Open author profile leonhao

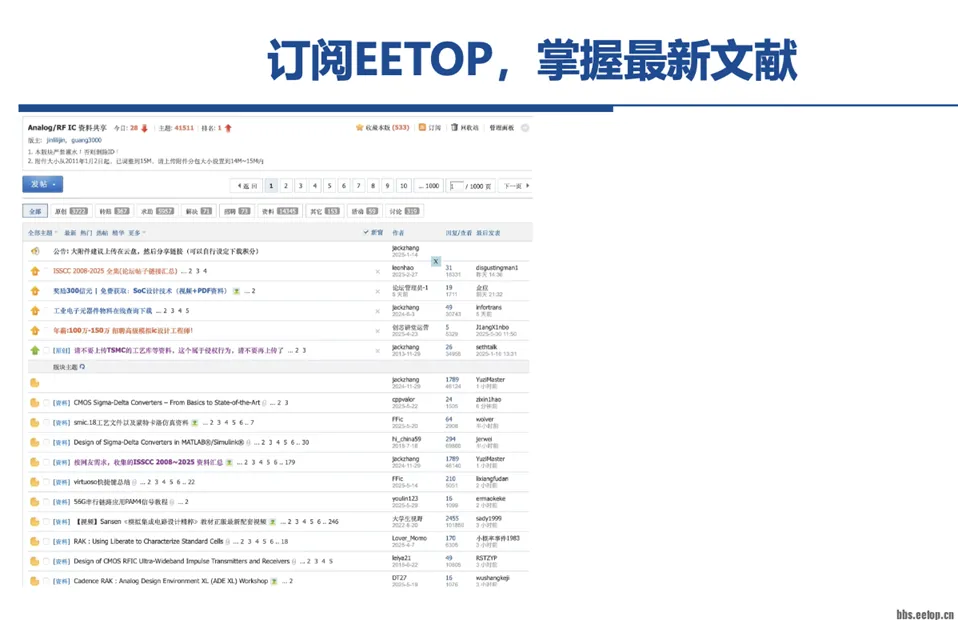click(403, 268)
